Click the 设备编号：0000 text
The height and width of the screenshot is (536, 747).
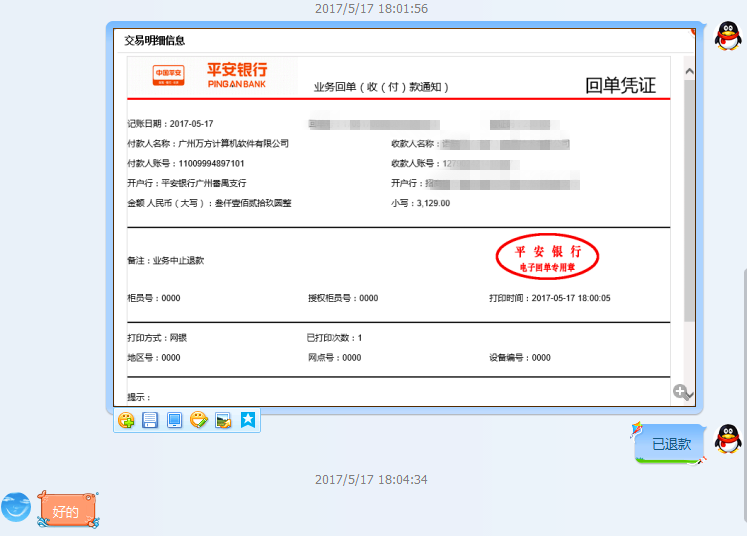[520, 358]
